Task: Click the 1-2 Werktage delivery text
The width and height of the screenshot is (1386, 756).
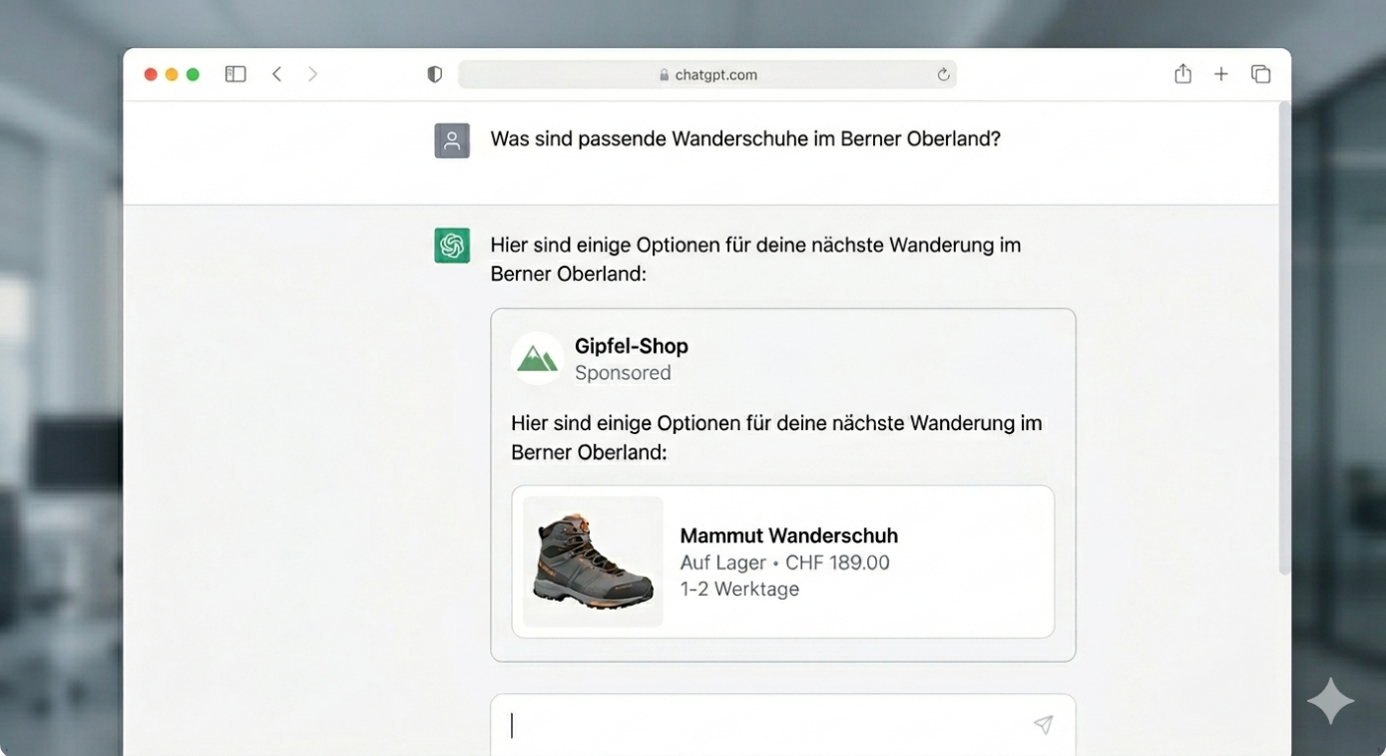Action: (740, 589)
